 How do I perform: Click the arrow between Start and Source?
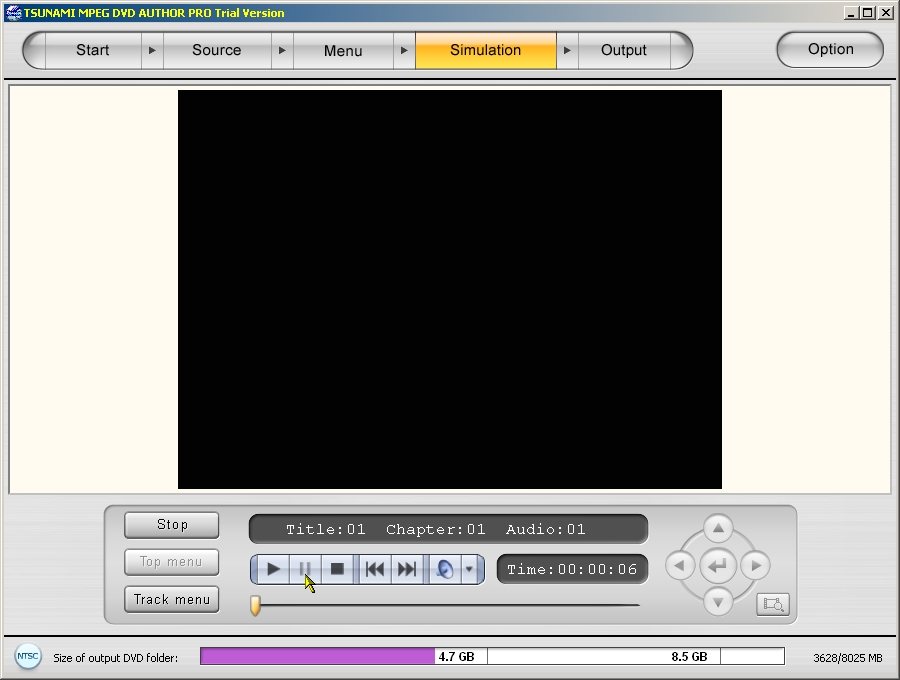click(152, 50)
